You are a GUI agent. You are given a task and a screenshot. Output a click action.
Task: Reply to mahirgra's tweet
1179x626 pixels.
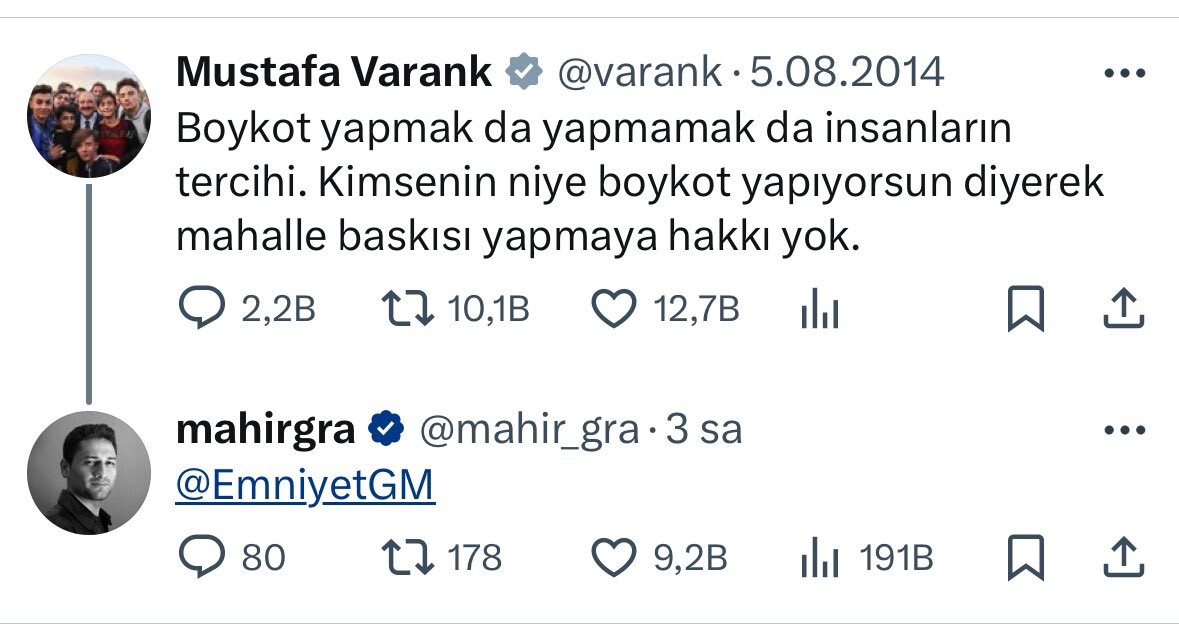203,558
